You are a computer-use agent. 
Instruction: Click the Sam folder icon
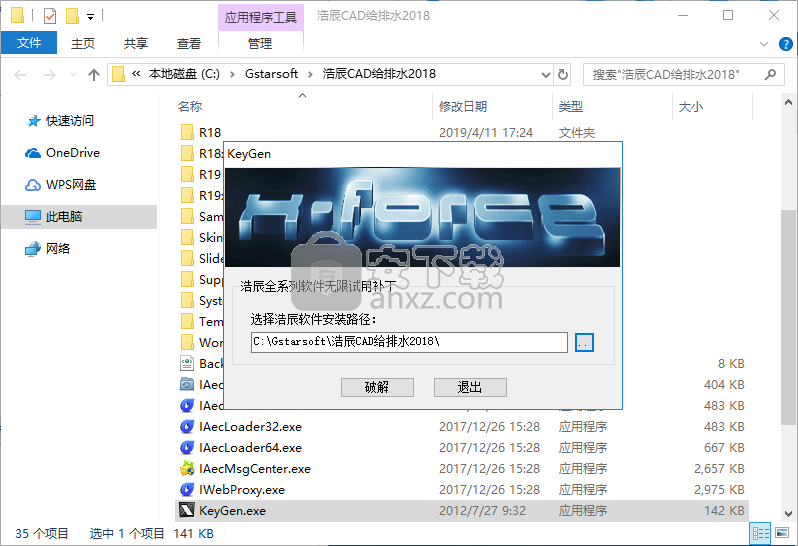pyautogui.click(x=187, y=216)
